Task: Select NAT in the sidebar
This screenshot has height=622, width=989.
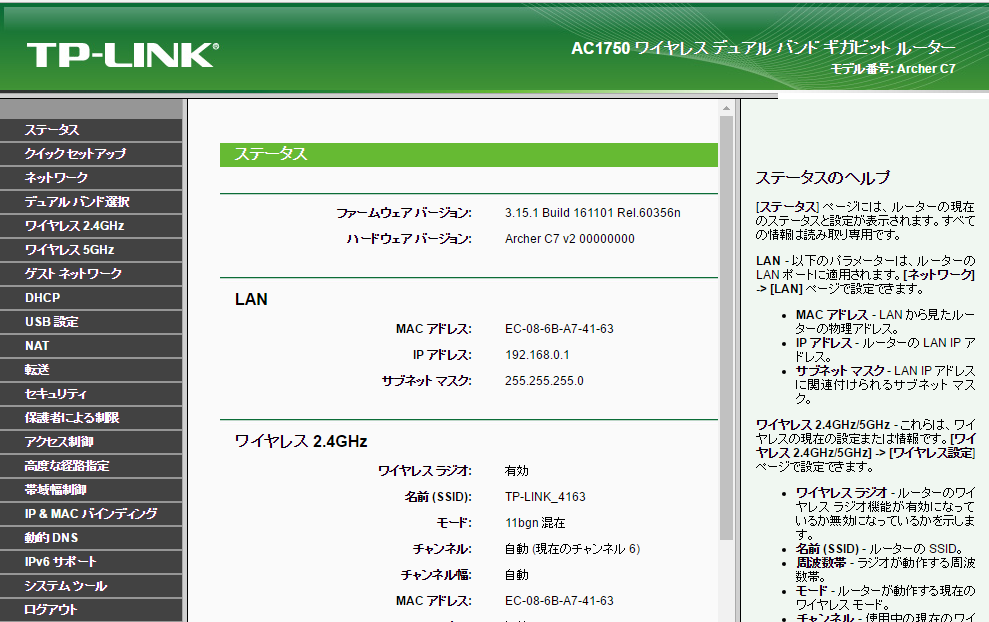Action: tap(91, 346)
